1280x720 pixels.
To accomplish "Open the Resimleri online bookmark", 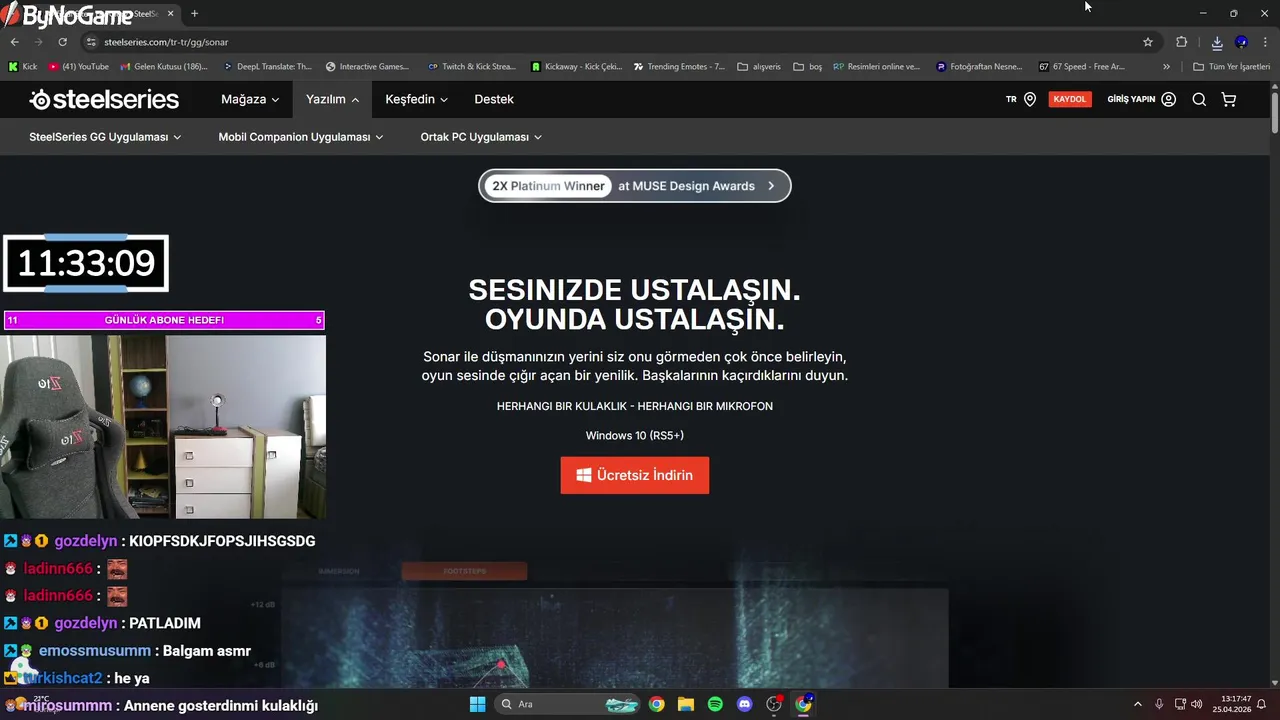I will [x=876, y=67].
